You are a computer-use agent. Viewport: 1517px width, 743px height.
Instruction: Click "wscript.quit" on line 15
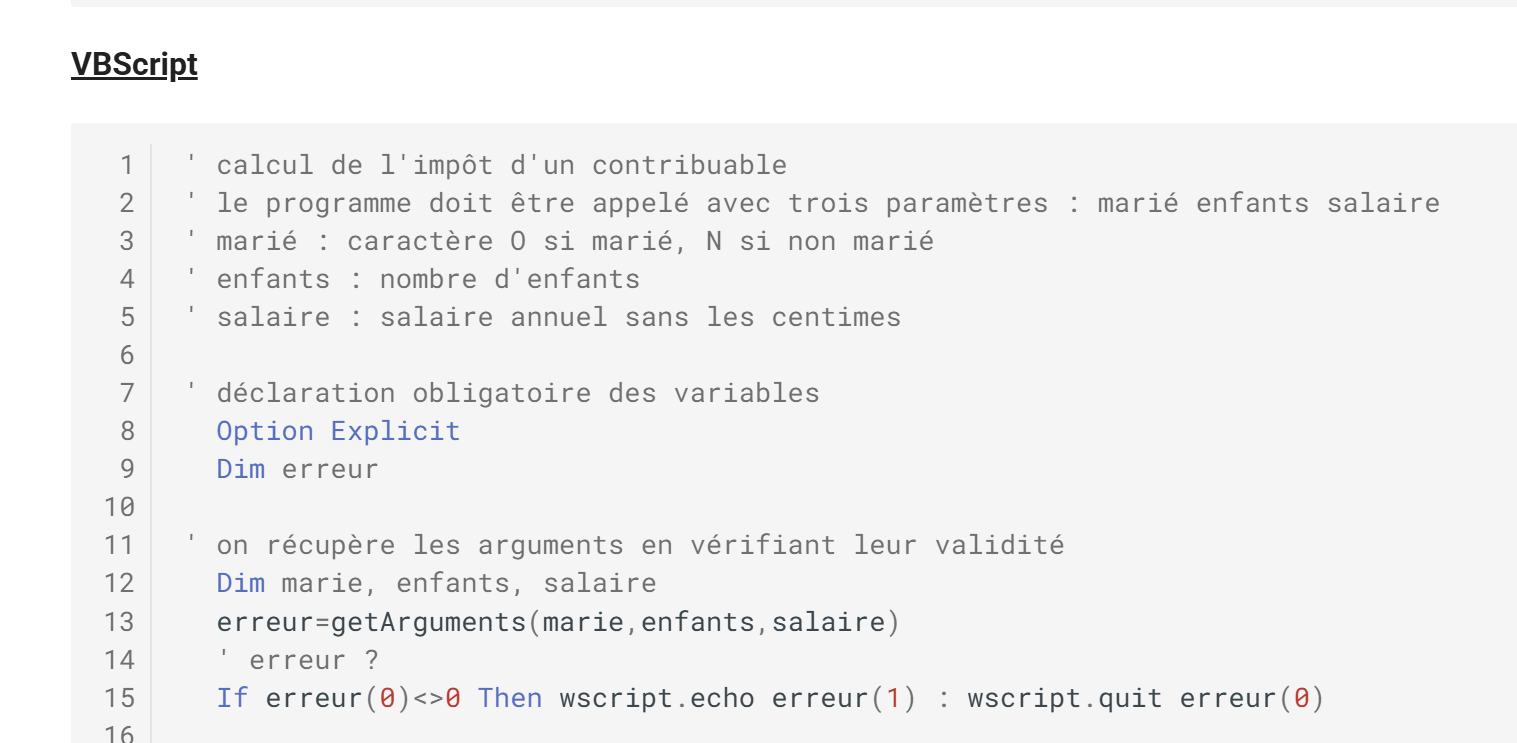1064,698
